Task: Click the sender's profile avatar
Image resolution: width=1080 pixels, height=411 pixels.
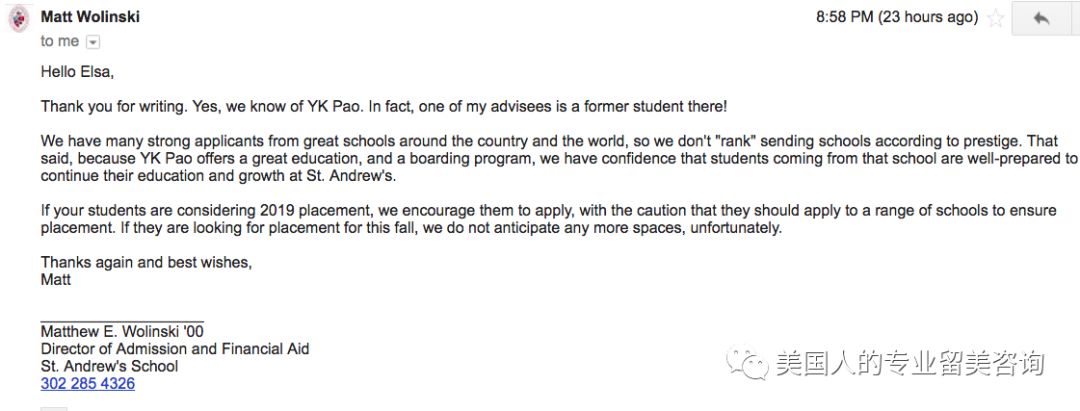Action: tap(19, 19)
